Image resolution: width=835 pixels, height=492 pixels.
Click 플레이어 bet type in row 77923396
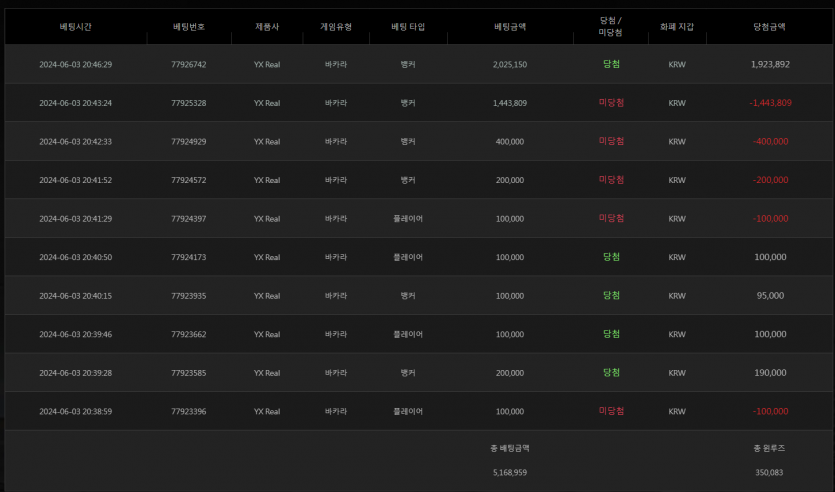(408, 412)
